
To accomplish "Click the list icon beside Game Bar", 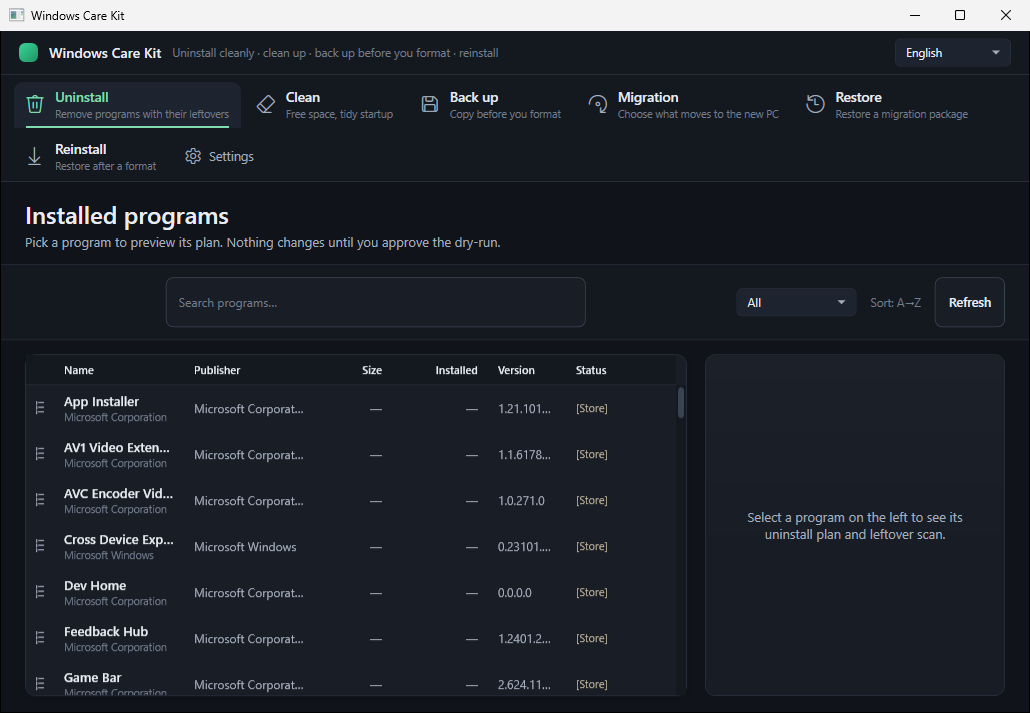I will [x=40, y=684].
